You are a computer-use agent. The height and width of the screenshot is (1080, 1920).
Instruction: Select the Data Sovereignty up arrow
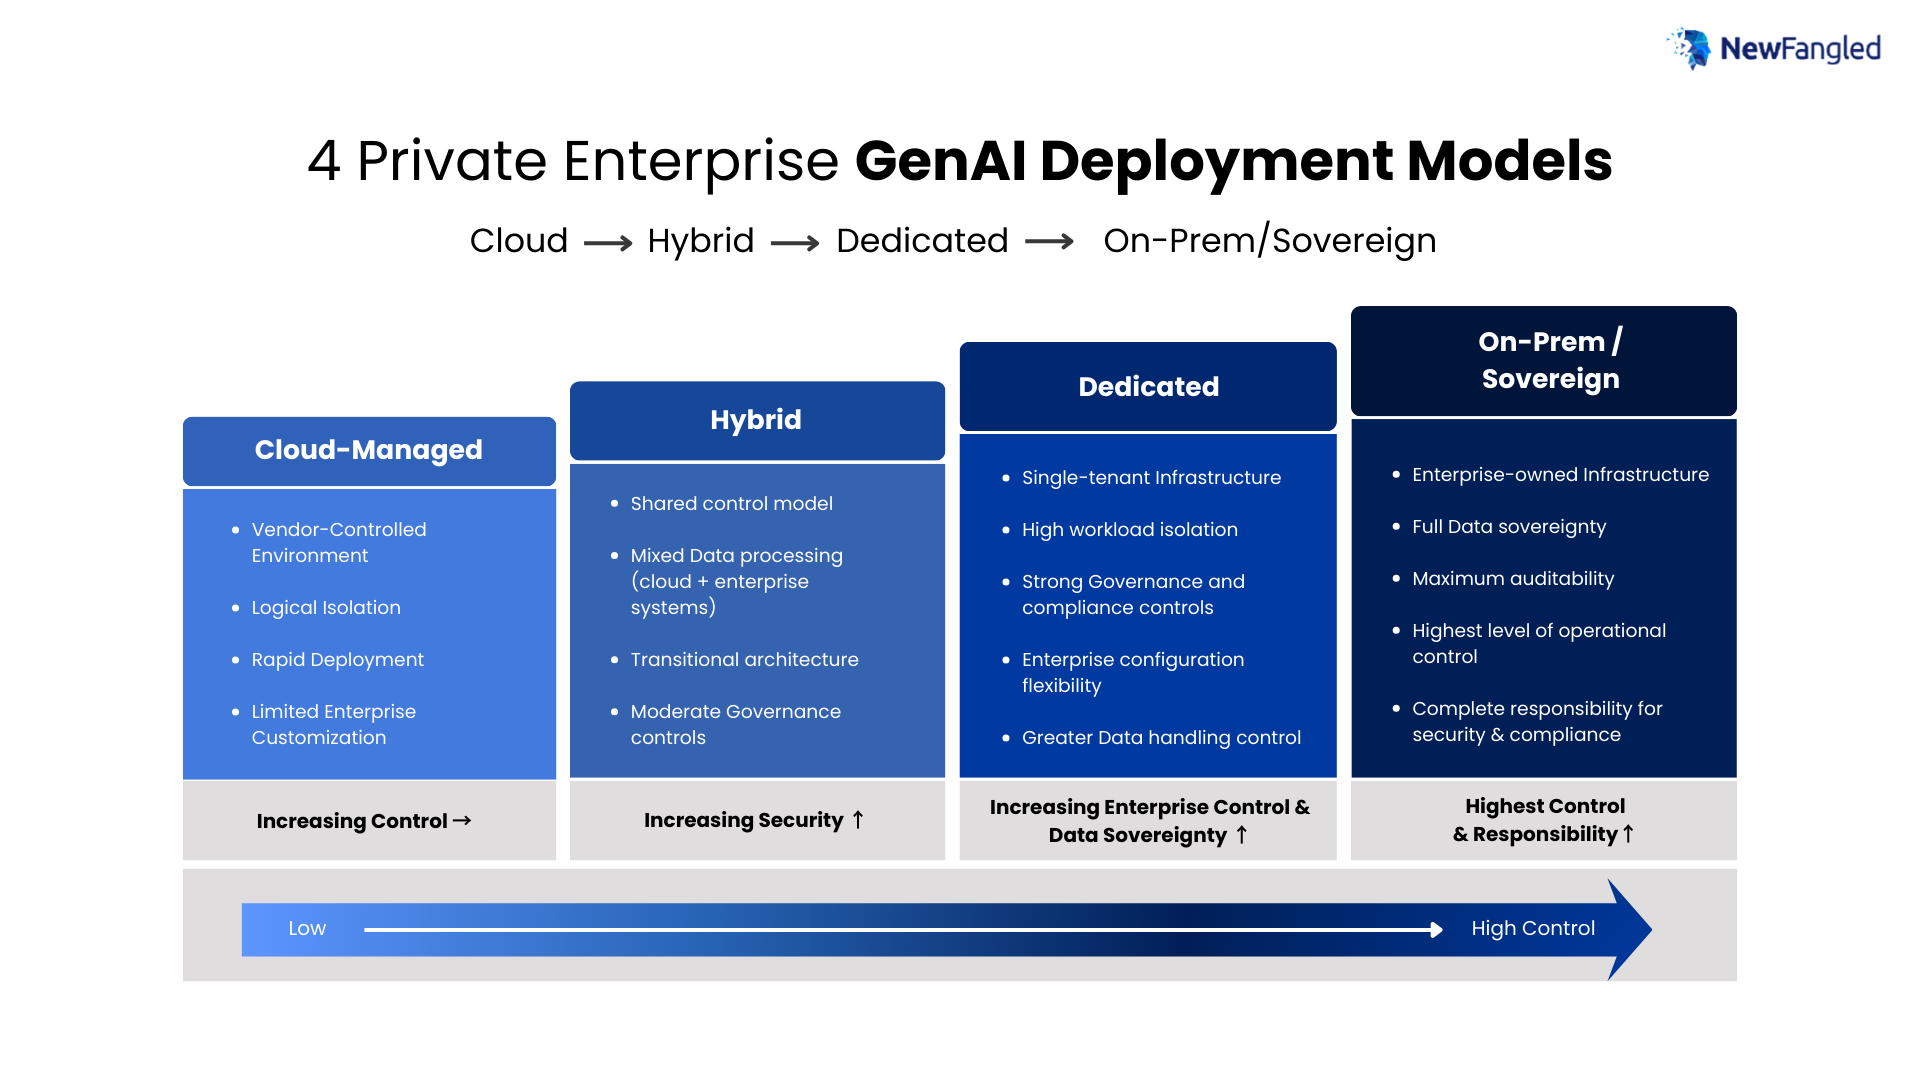[x=1240, y=835]
